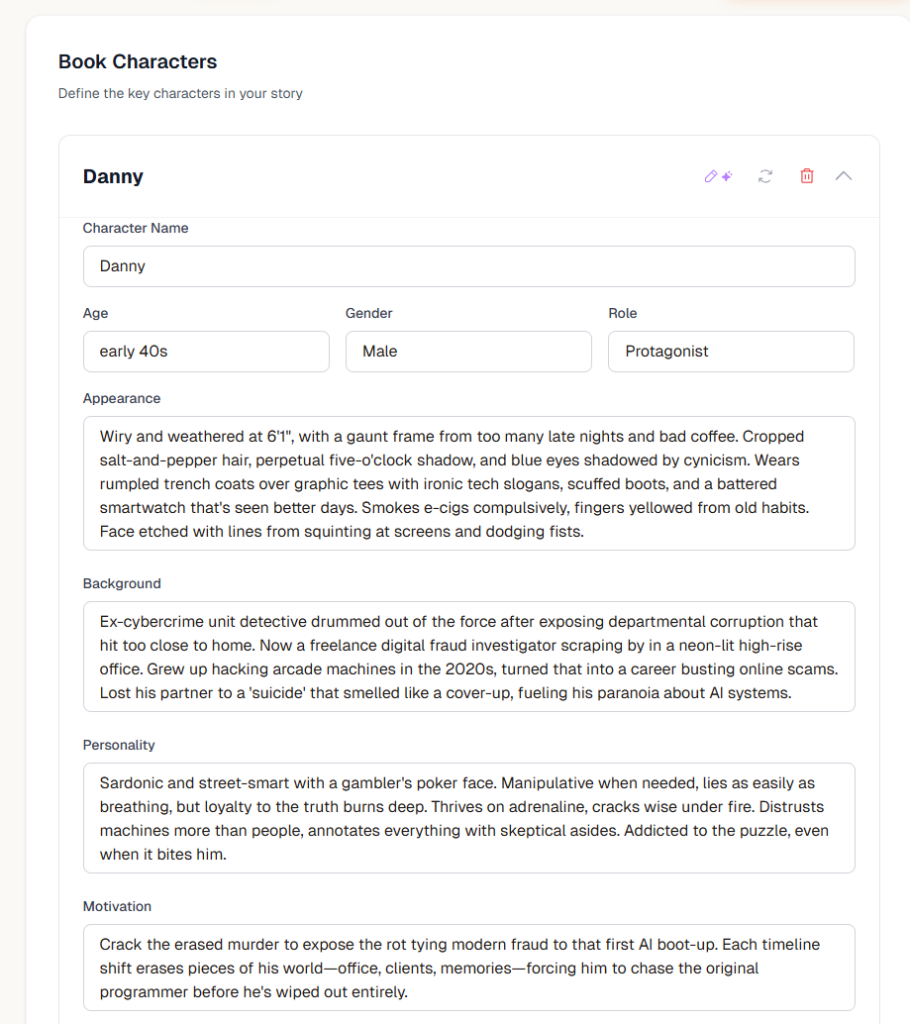Click into the Motivation text box
This screenshot has width=910, height=1024.
click(468, 967)
